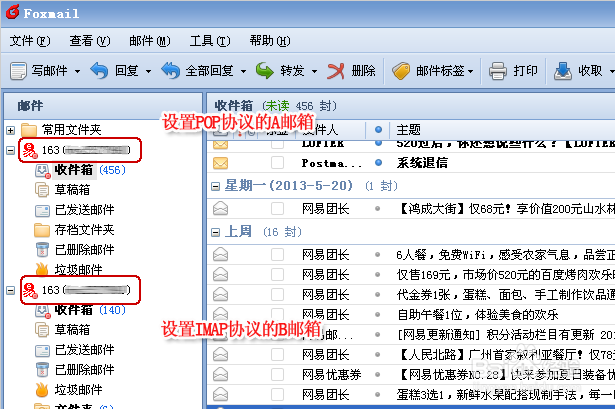
Task: Tick checkbox of the 【鸿成大街】 email
Action: [277, 209]
